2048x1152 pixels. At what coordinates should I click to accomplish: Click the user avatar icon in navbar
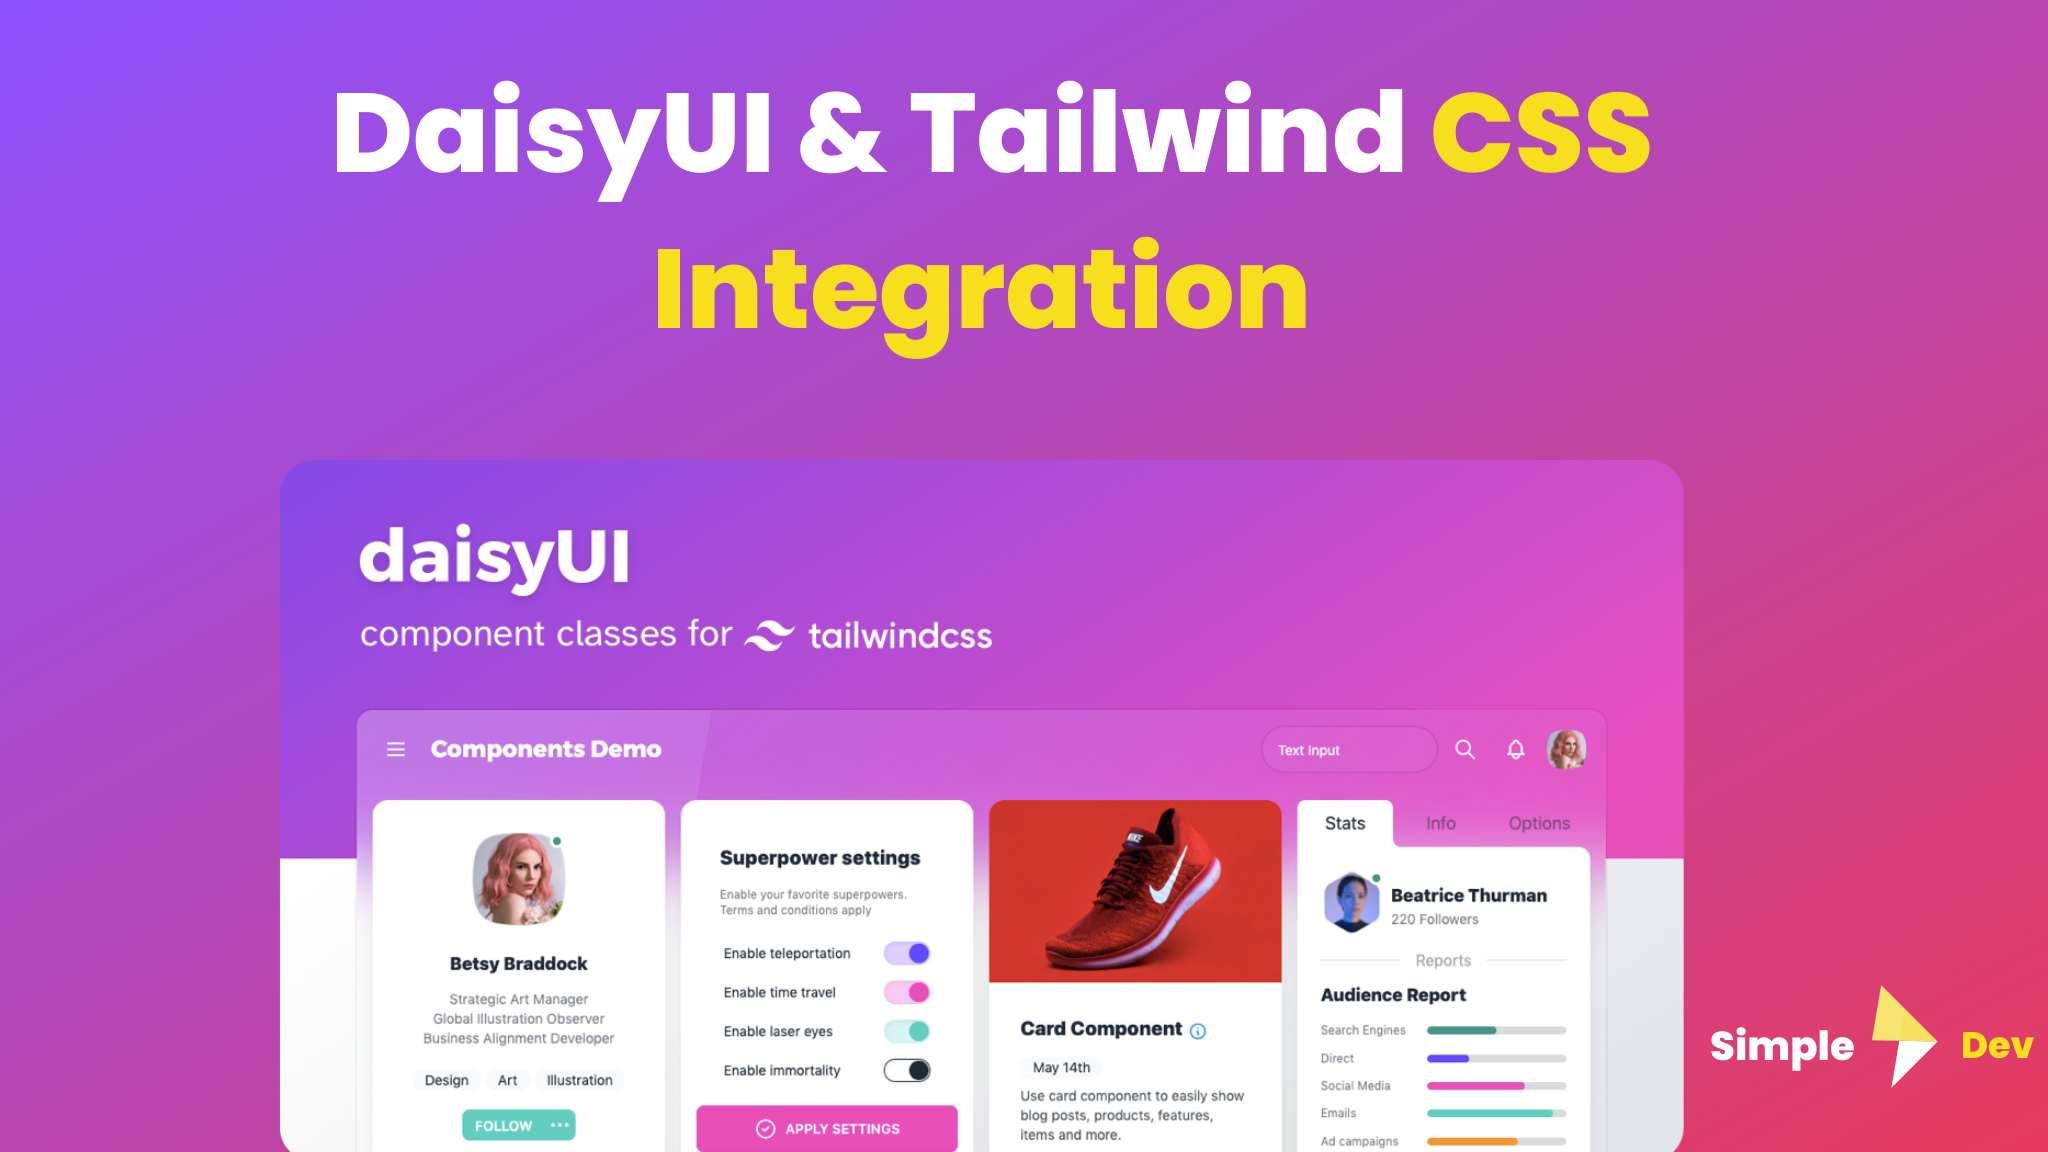tap(1566, 748)
